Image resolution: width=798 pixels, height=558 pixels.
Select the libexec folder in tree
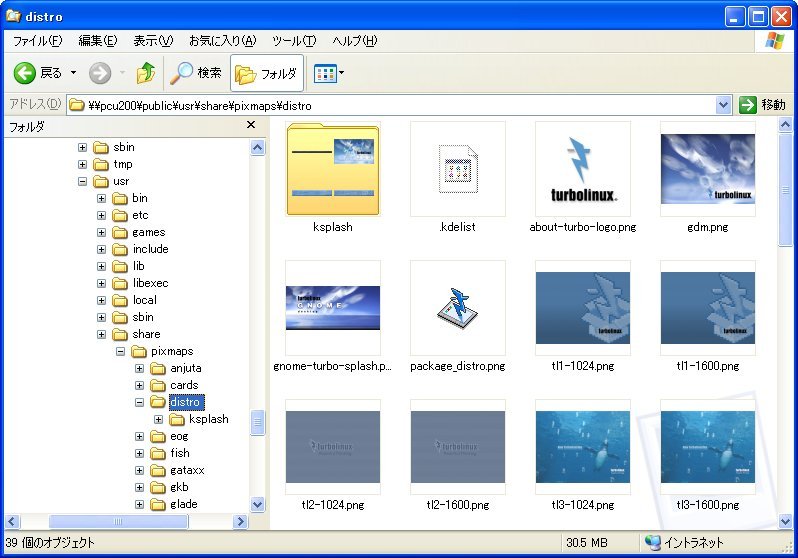point(150,283)
